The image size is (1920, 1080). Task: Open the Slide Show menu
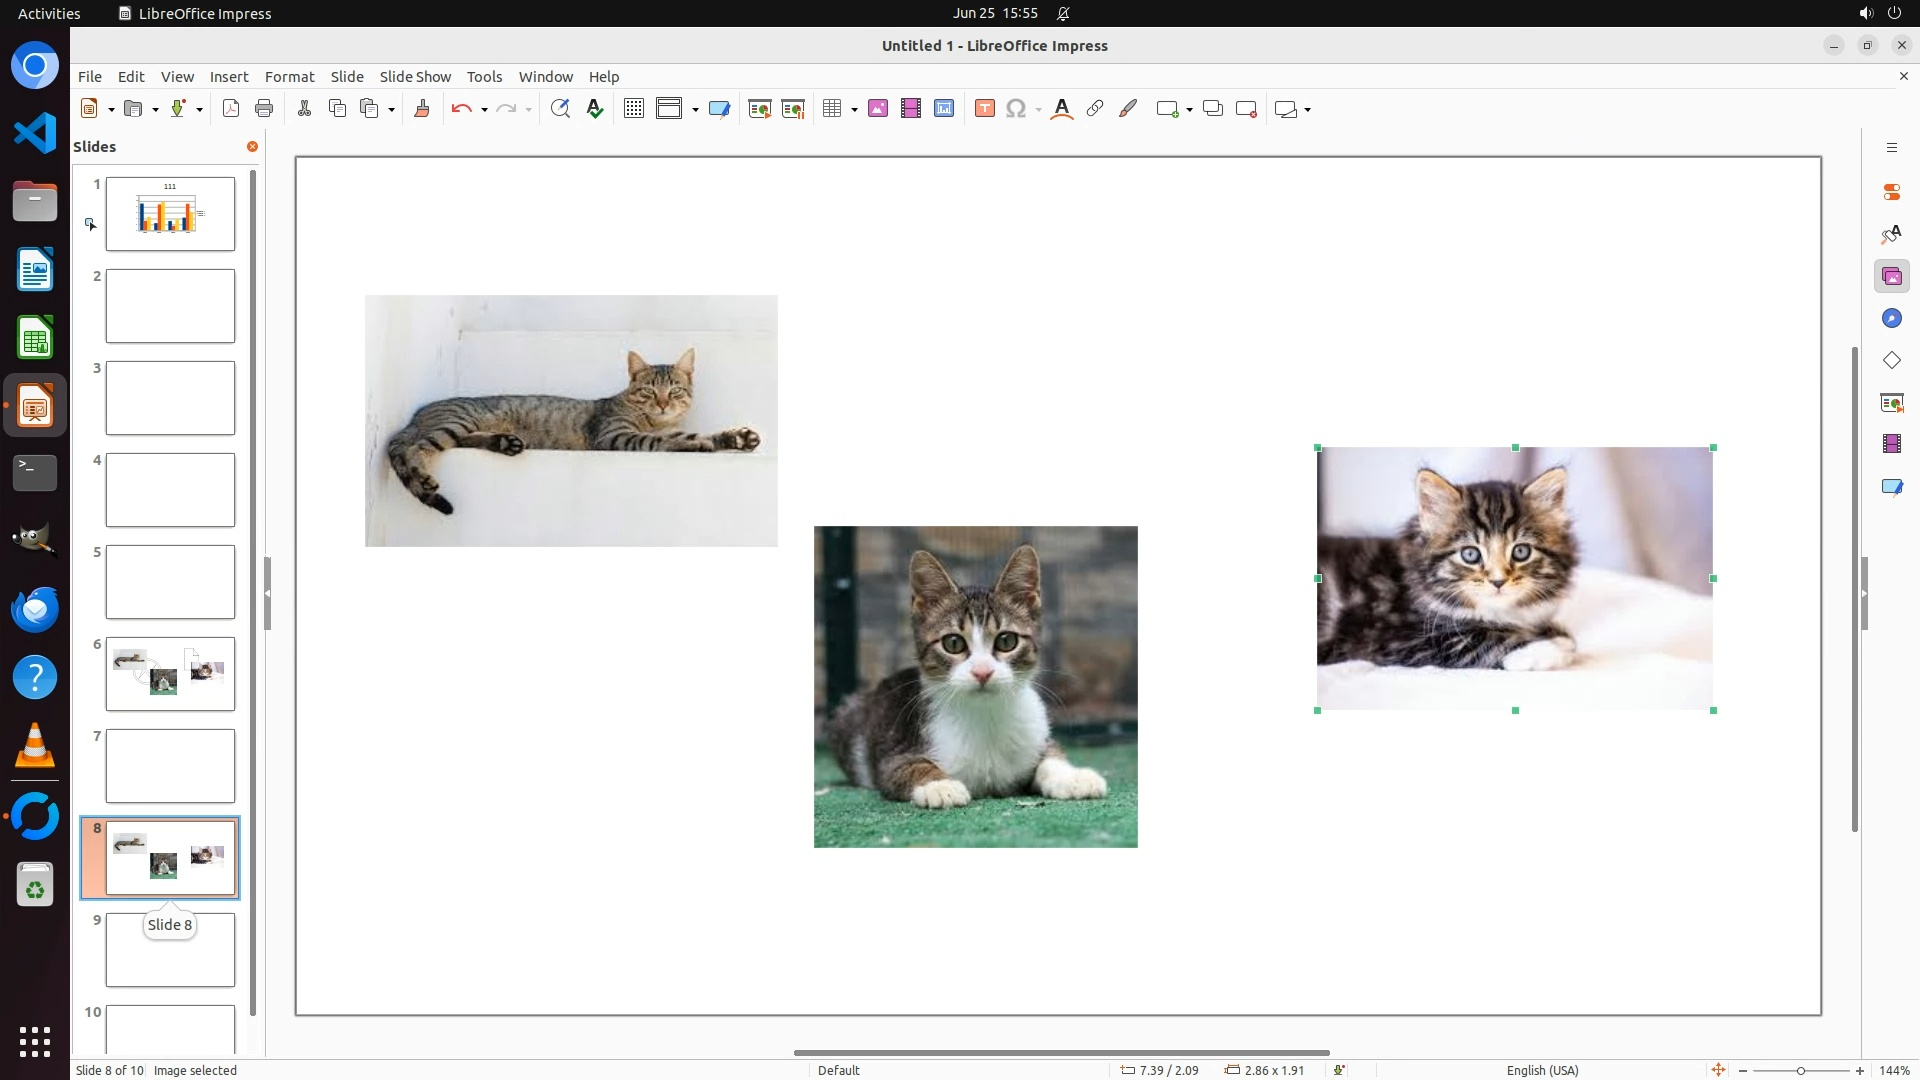coord(415,77)
